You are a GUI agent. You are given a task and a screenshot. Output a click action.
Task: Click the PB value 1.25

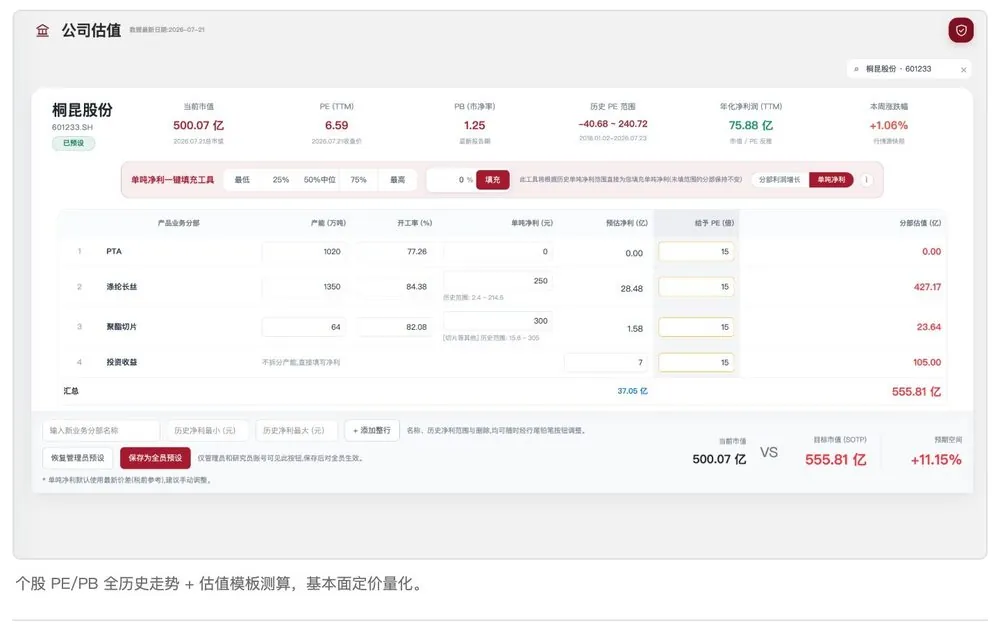(474, 126)
